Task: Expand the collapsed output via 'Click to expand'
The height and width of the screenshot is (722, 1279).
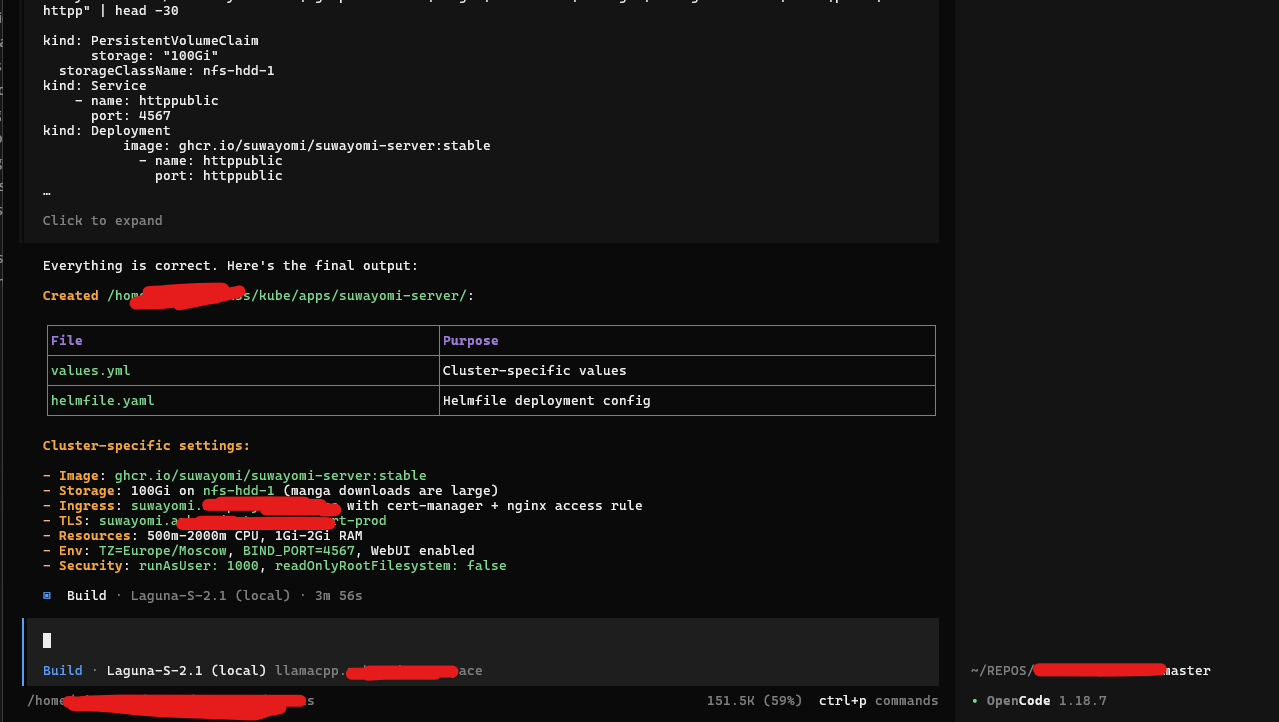Action: coord(102,220)
